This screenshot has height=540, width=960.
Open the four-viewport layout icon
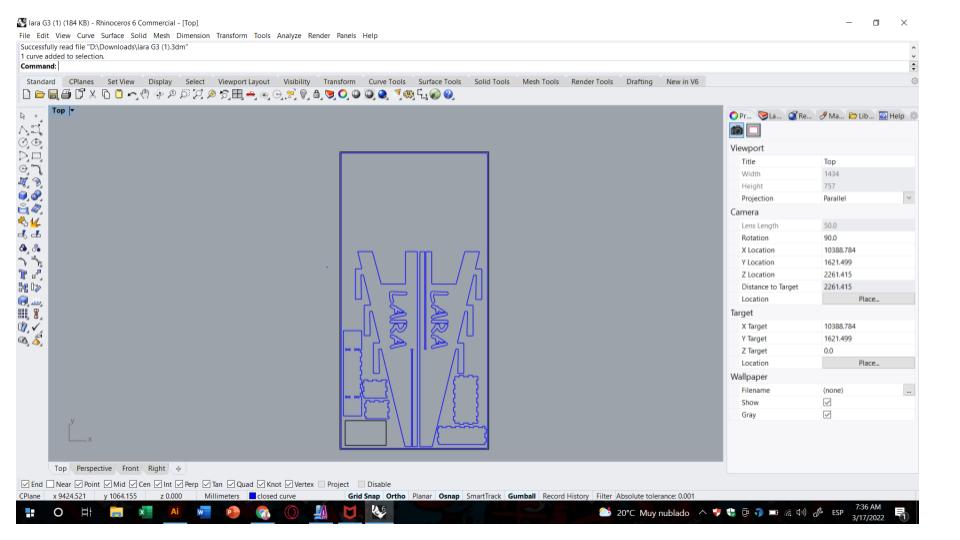[238, 94]
